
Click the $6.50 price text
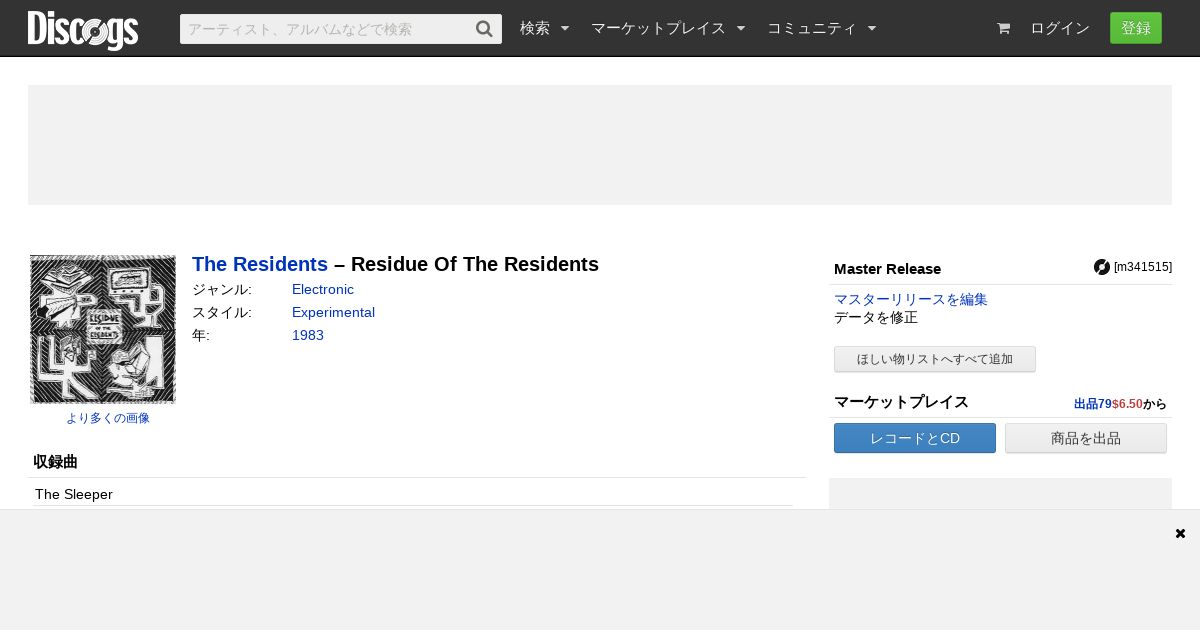pos(1127,404)
